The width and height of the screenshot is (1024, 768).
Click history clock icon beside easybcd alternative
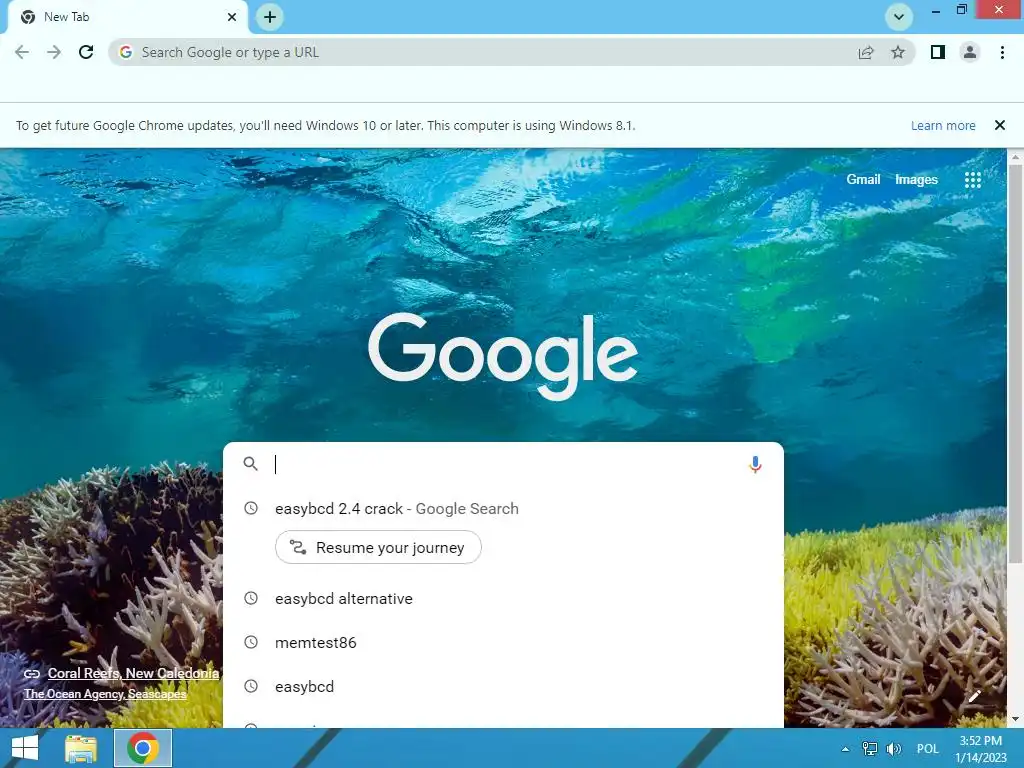[x=251, y=598]
